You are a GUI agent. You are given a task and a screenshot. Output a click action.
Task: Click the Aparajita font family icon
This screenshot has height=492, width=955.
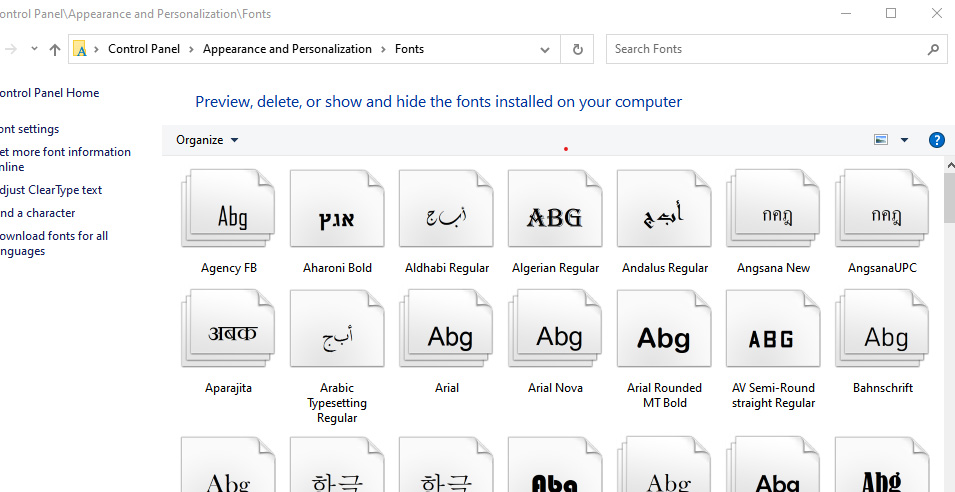click(228, 328)
